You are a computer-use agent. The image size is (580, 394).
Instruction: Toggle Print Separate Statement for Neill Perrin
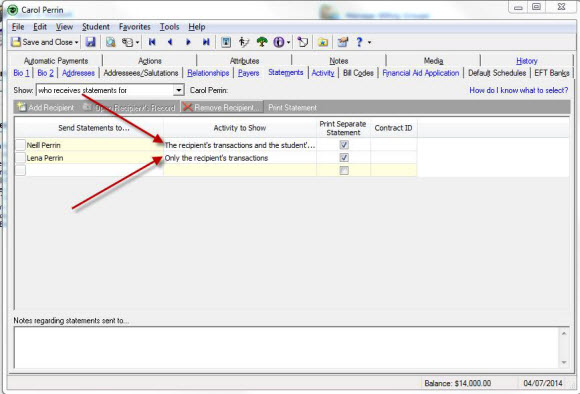click(344, 145)
